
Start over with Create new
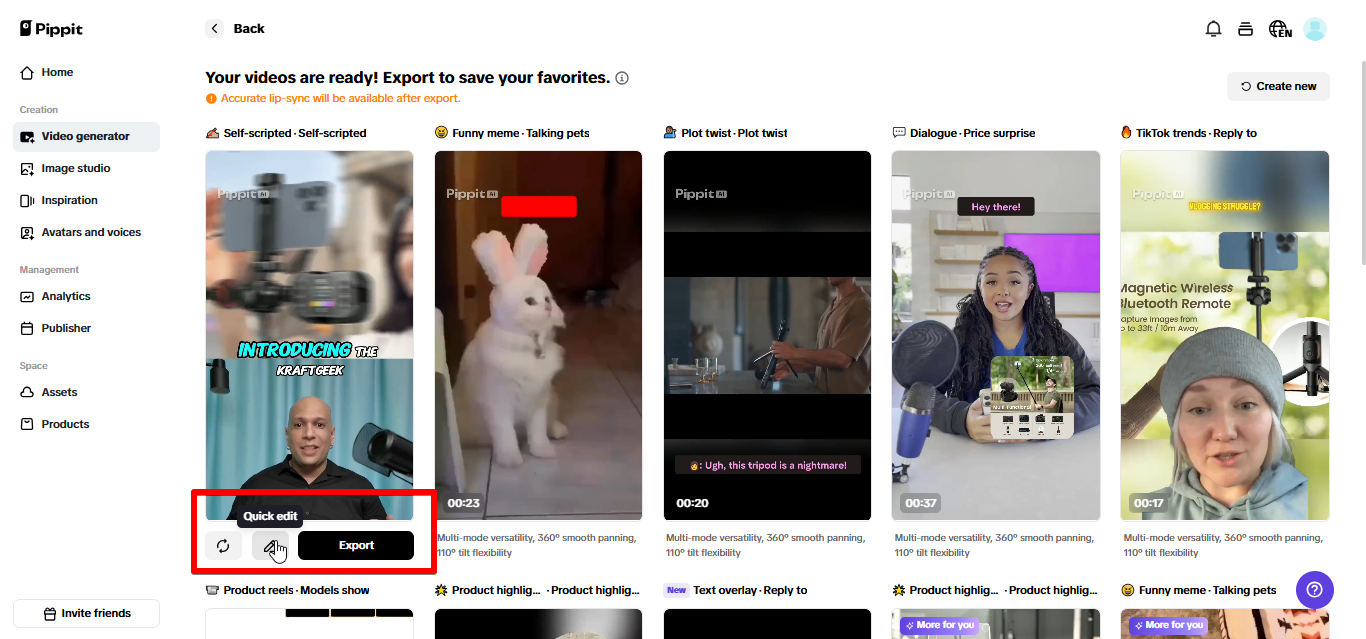pyautogui.click(x=1278, y=86)
